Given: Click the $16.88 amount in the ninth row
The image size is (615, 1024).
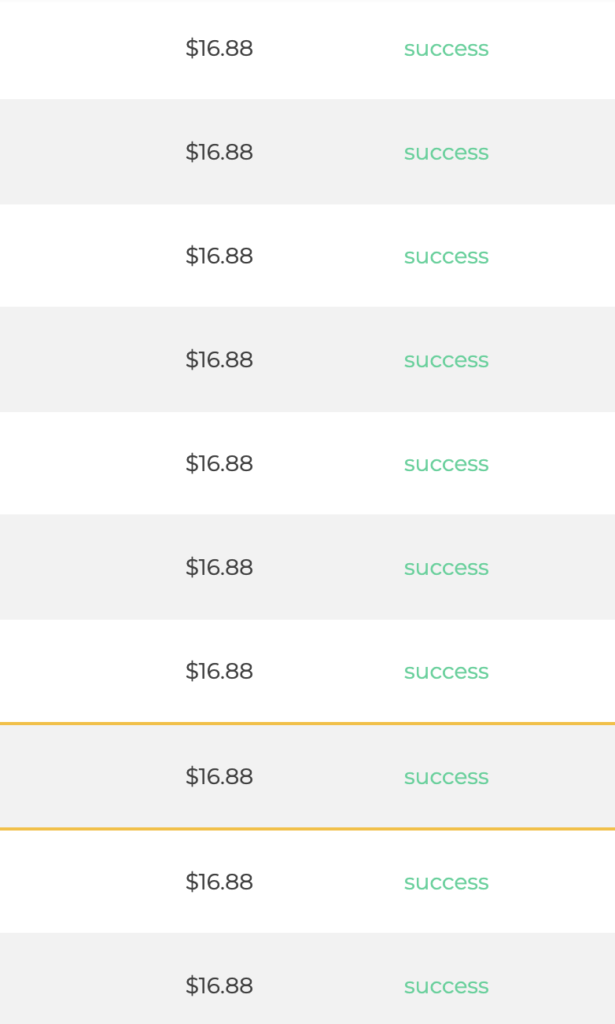Looking at the screenshot, I should (219, 882).
